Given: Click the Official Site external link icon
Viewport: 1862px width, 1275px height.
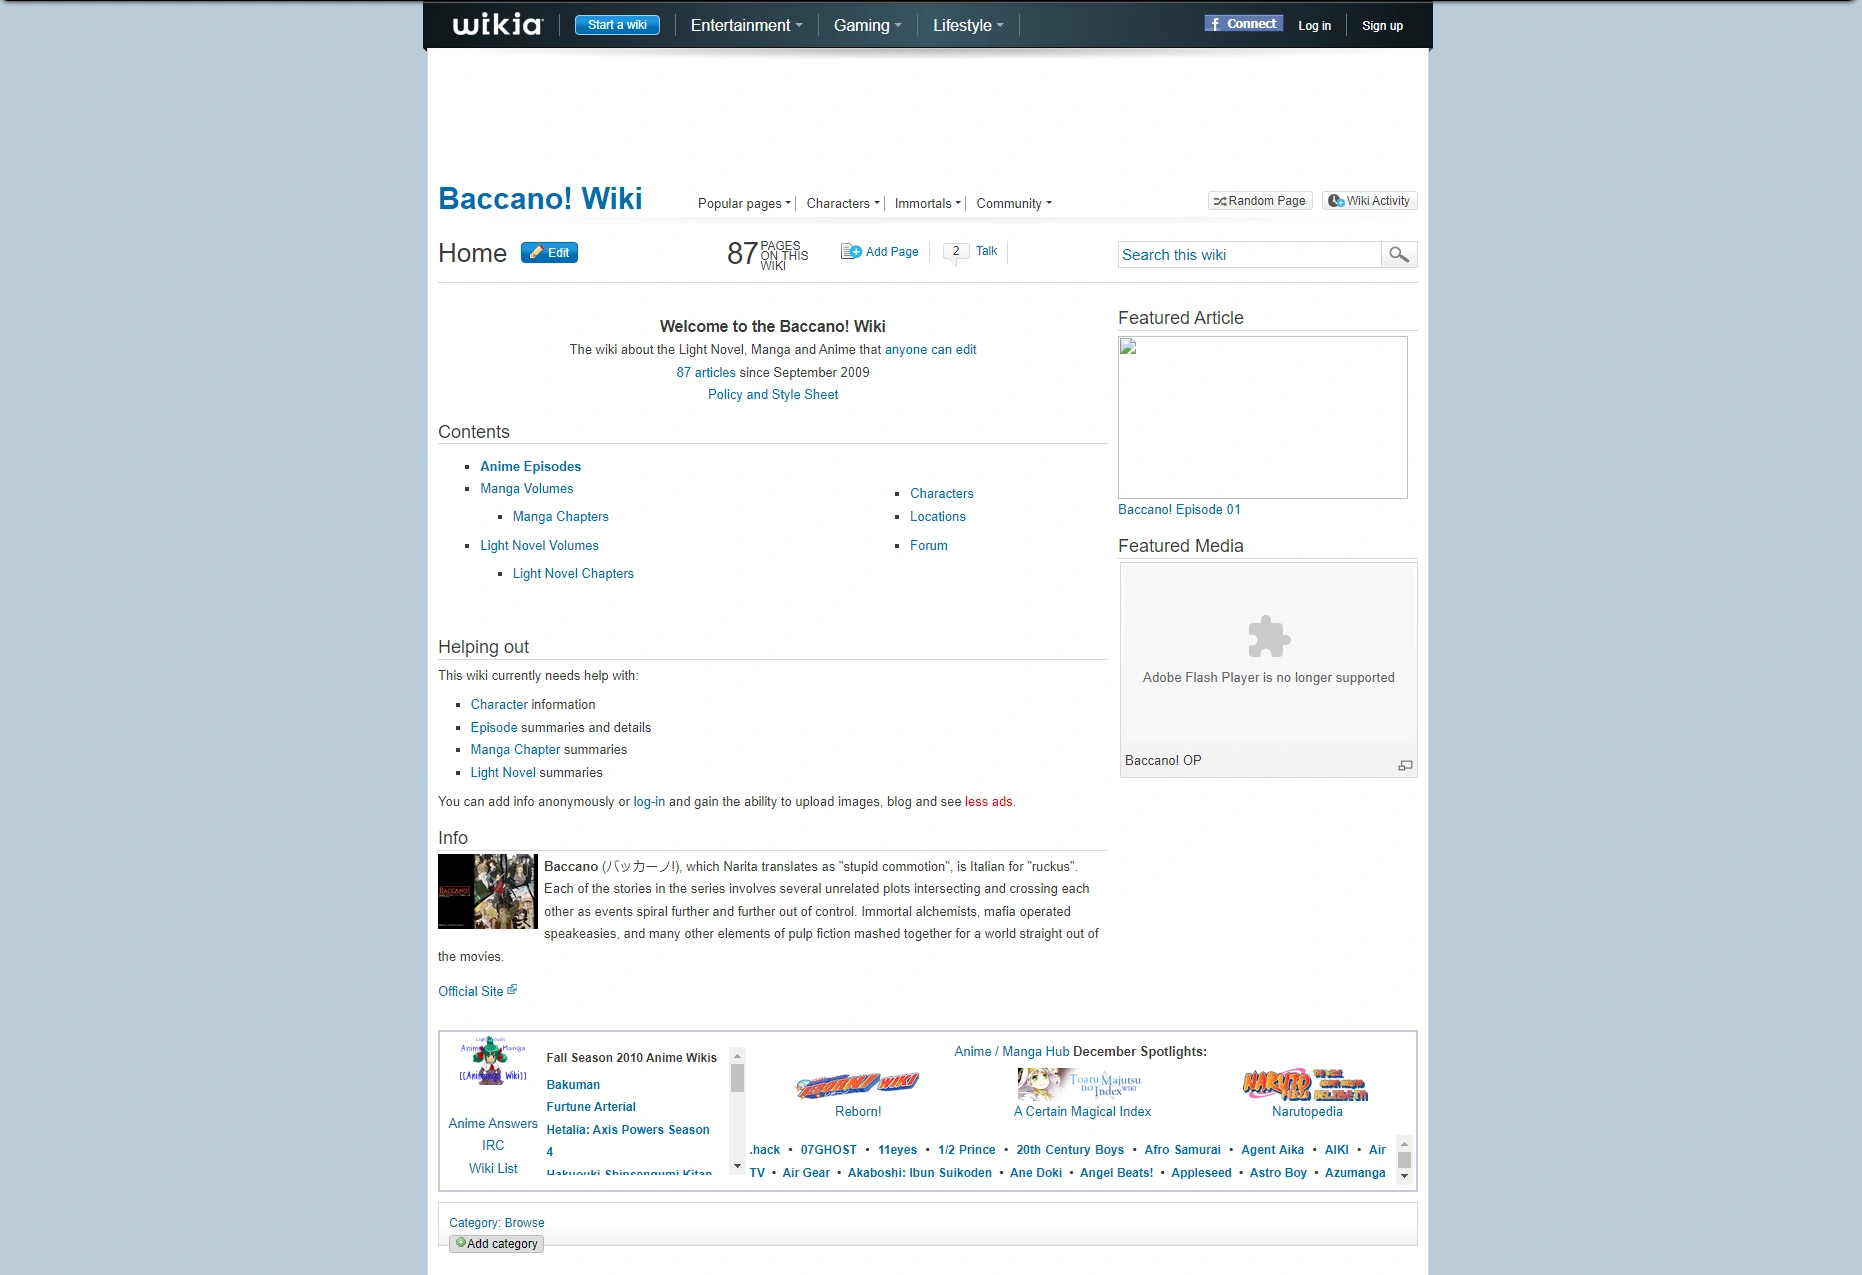Looking at the screenshot, I should pos(512,990).
